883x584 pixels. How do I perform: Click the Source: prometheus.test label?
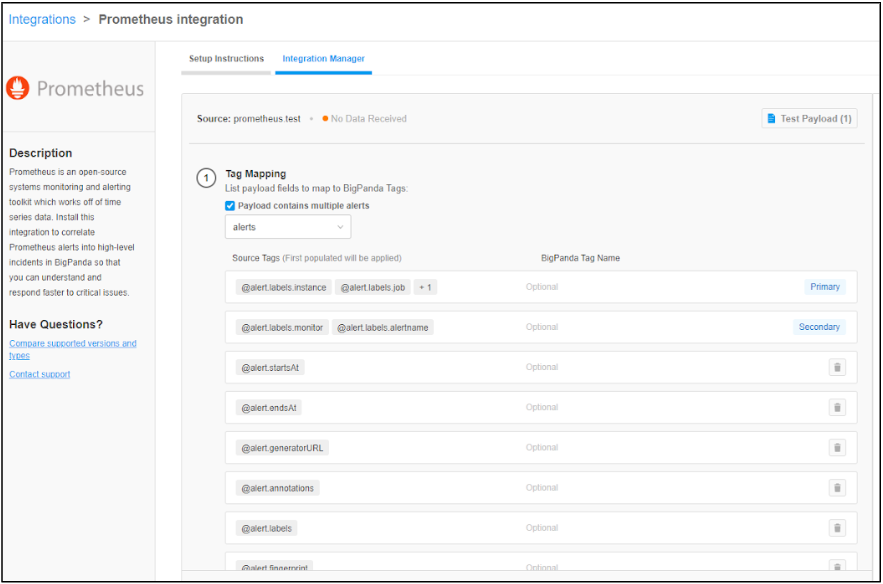point(248,118)
